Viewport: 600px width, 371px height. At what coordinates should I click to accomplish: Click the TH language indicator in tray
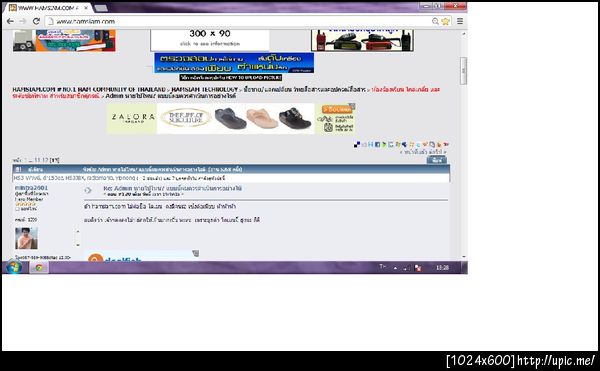pyautogui.click(x=382, y=267)
